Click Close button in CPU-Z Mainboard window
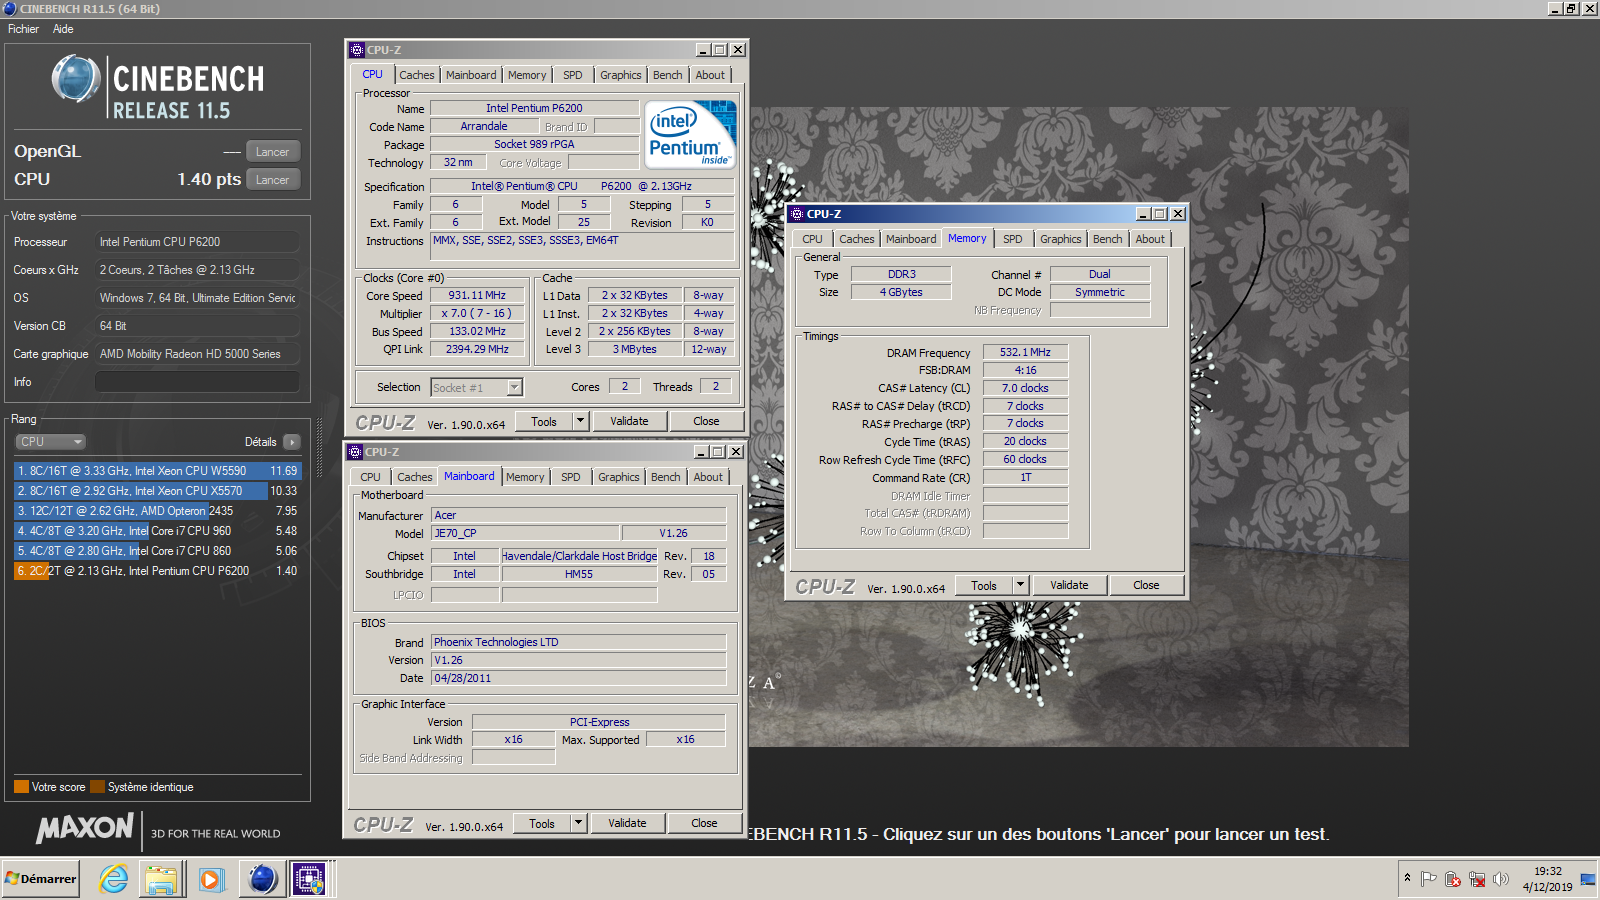Screen dimensions: 1600x900 704,823
